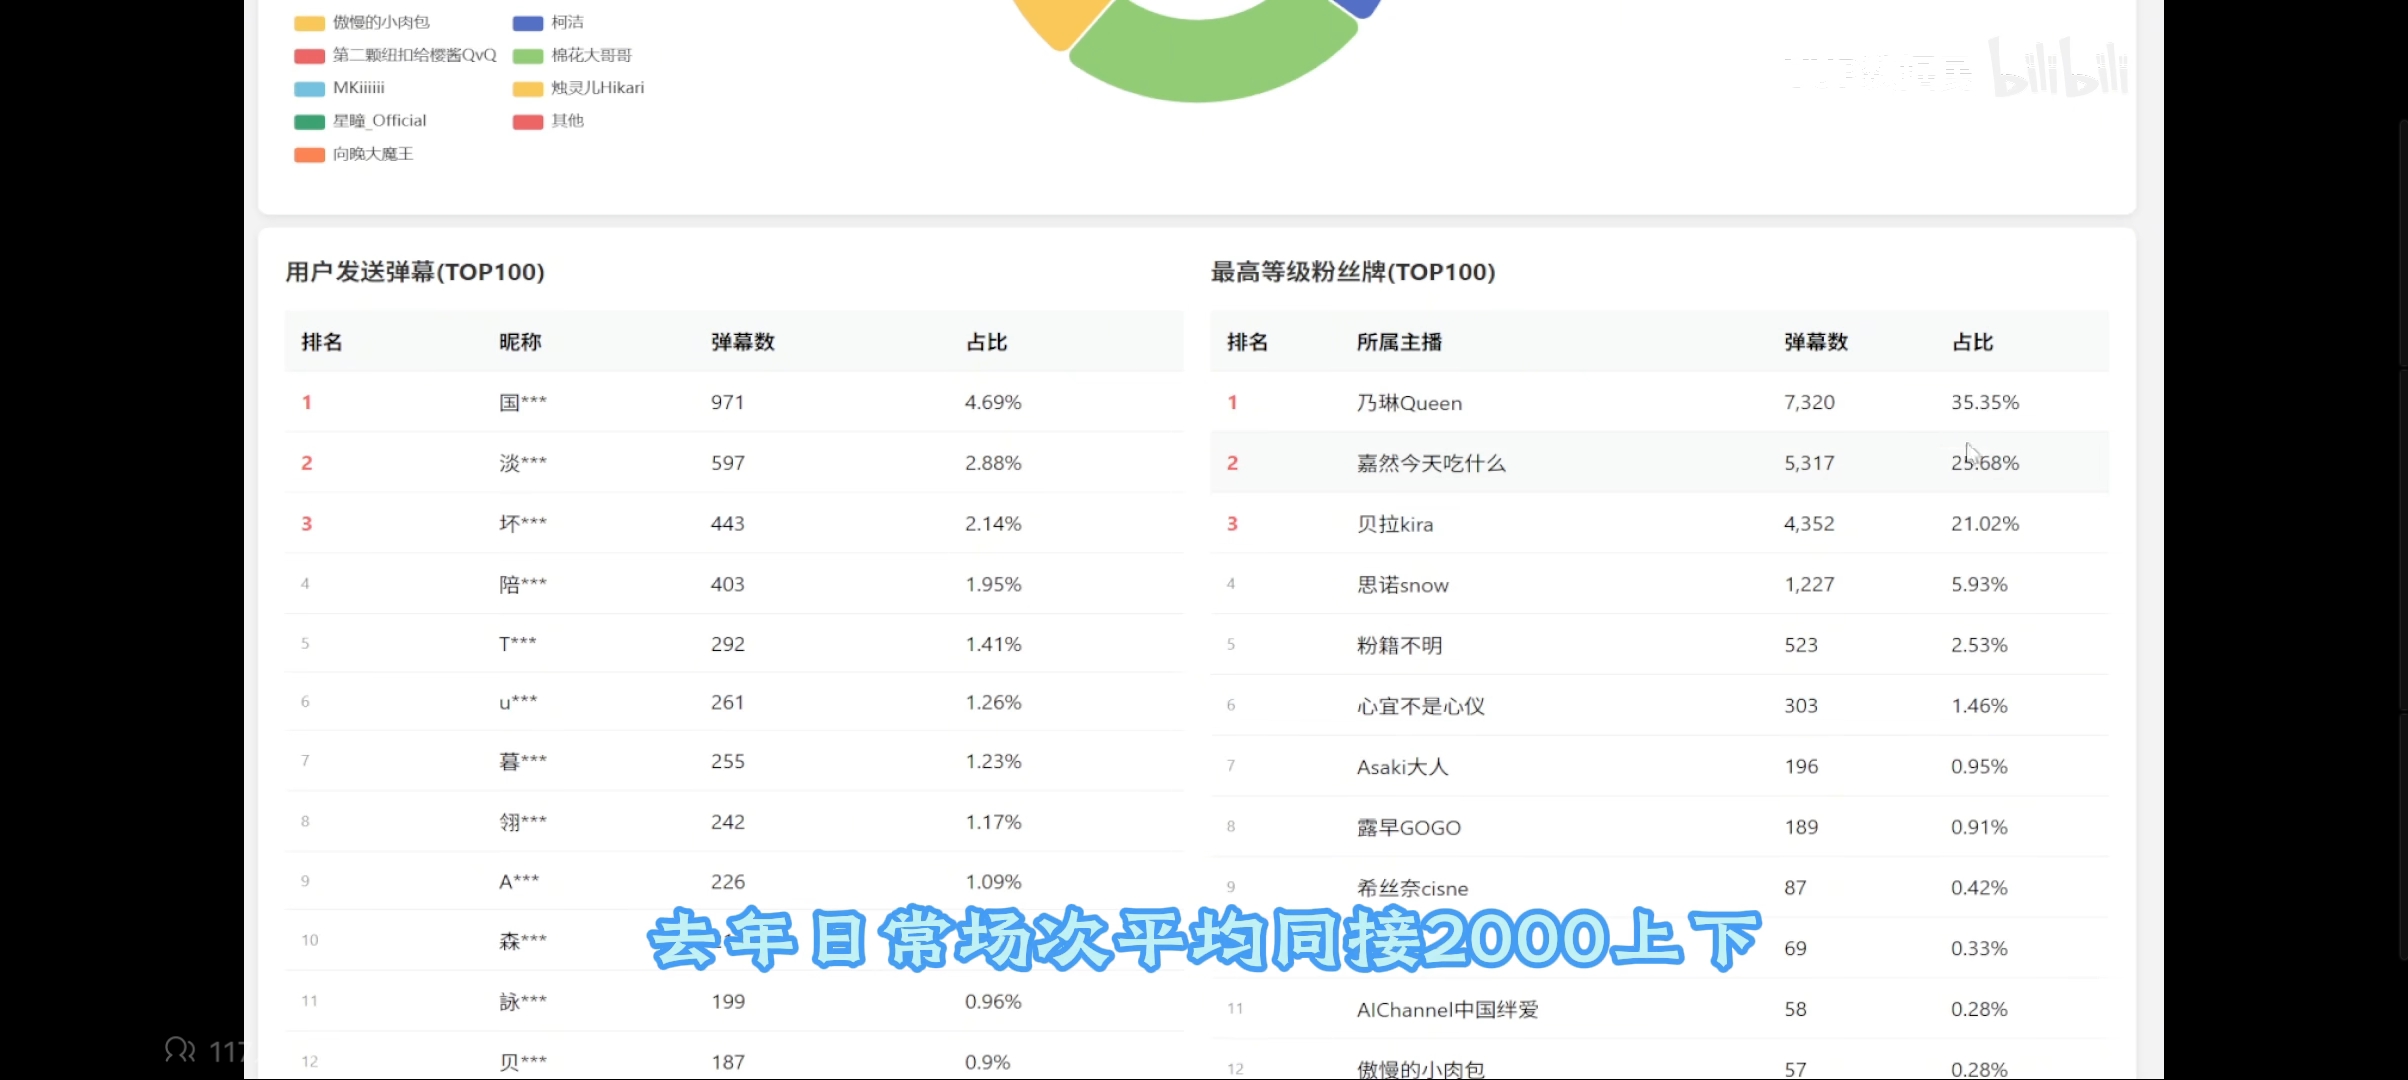Click the 露早GOGO row
2408x1080 pixels.
click(1408, 828)
